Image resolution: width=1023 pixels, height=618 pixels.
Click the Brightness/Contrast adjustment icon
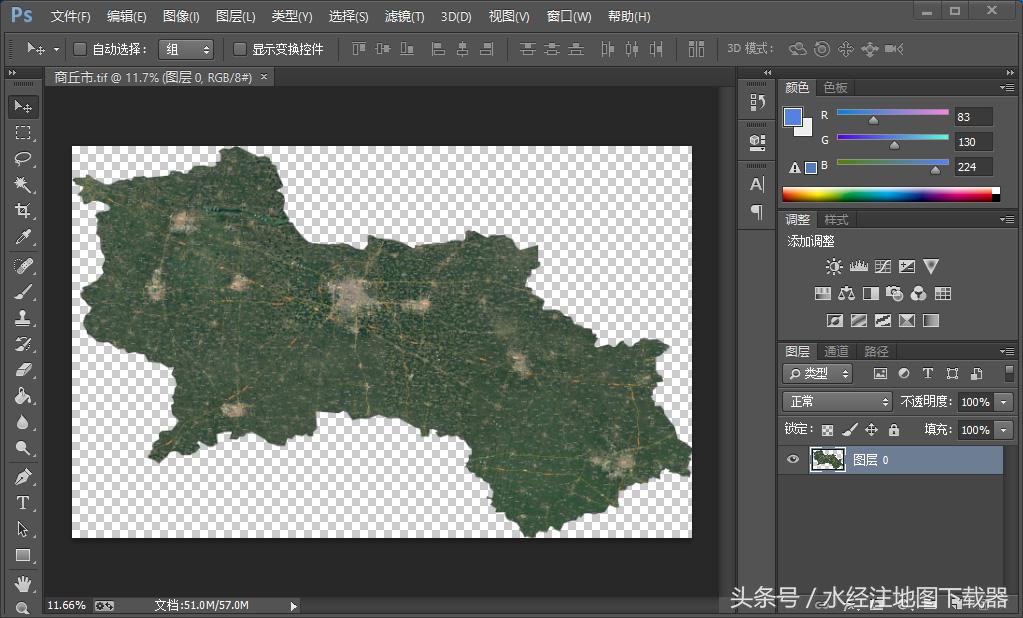click(834, 267)
